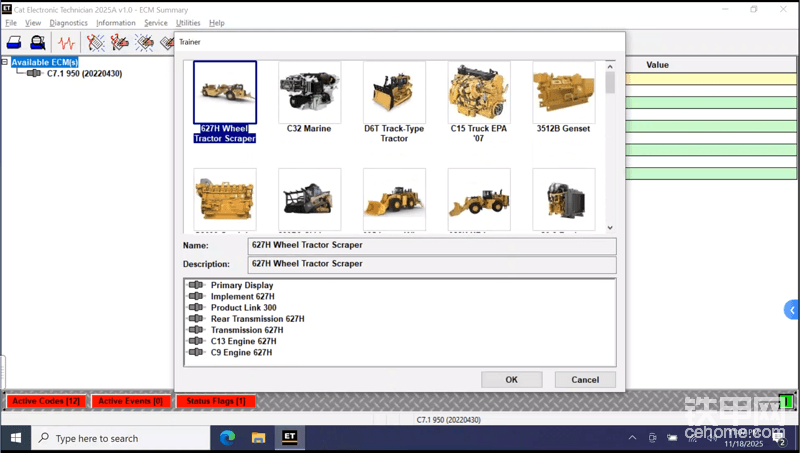Click the Active Codes [12] indicator
The image size is (800, 453).
click(46, 401)
